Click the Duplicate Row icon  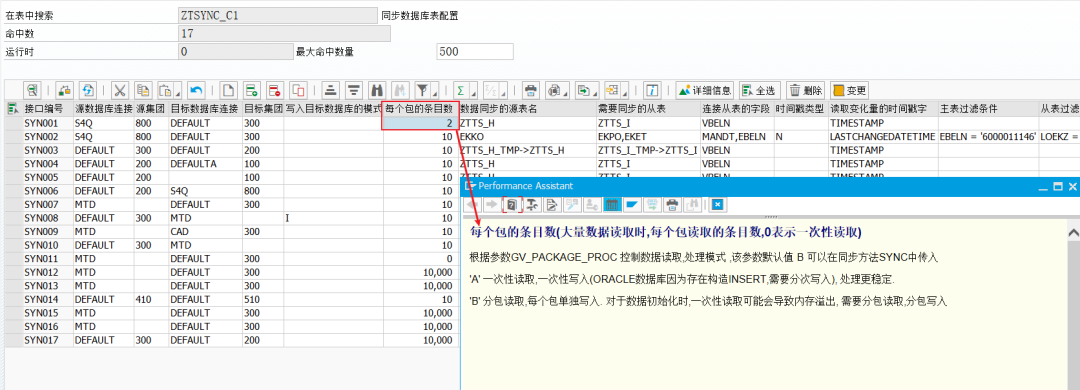(298, 90)
